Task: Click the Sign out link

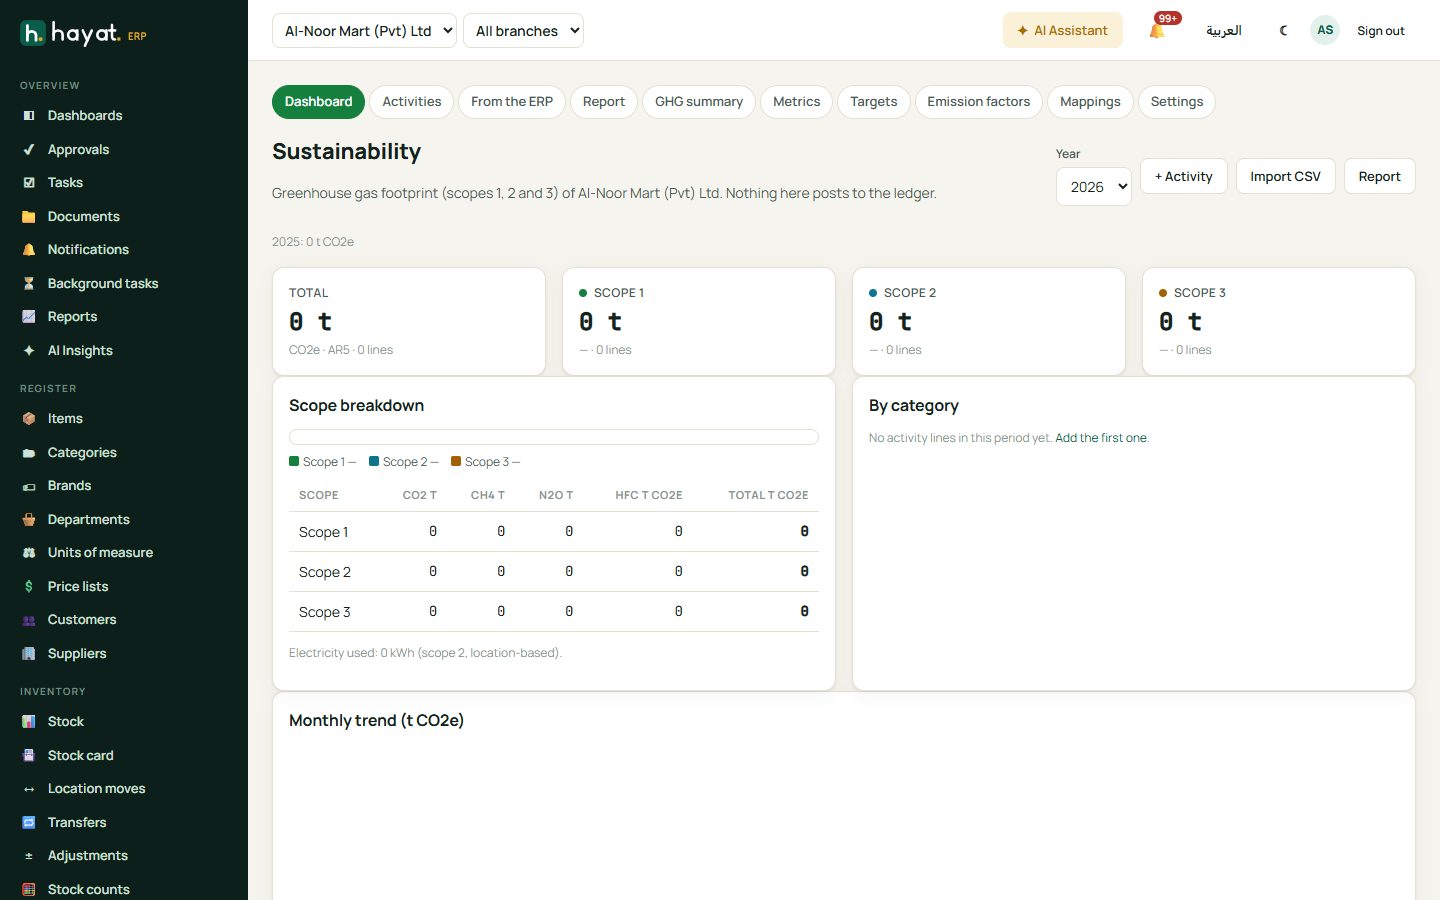Action: (1381, 31)
